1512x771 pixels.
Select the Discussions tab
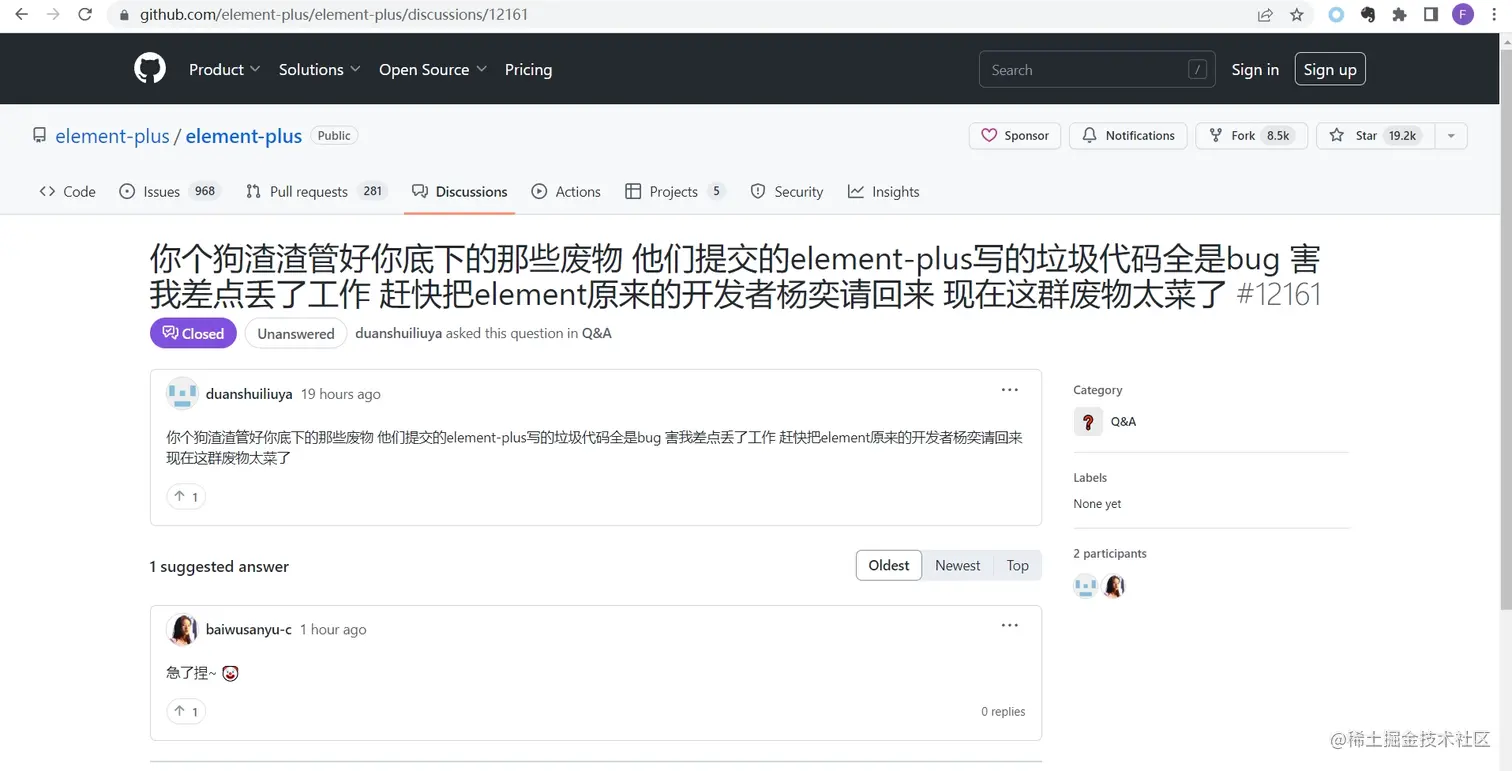(x=460, y=192)
